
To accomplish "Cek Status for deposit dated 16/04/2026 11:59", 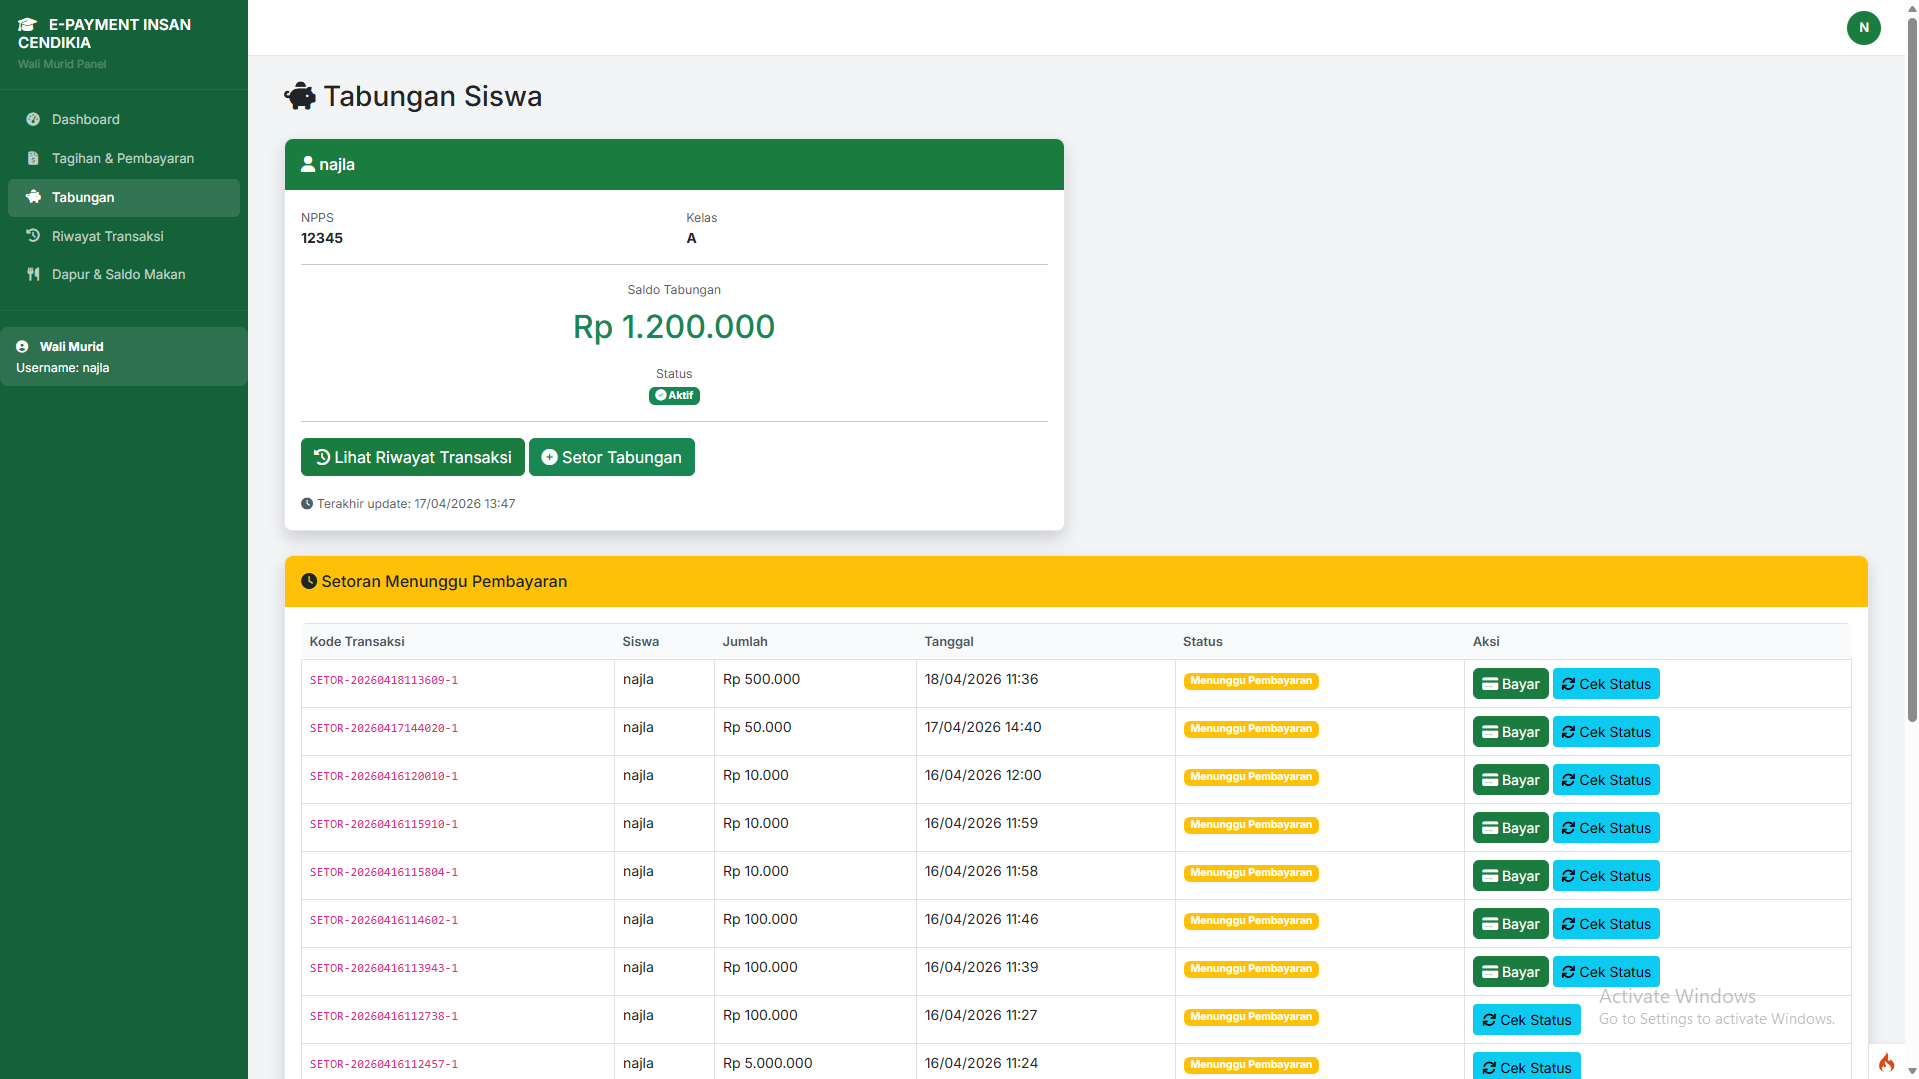I will pyautogui.click(x=1606, y=828).
